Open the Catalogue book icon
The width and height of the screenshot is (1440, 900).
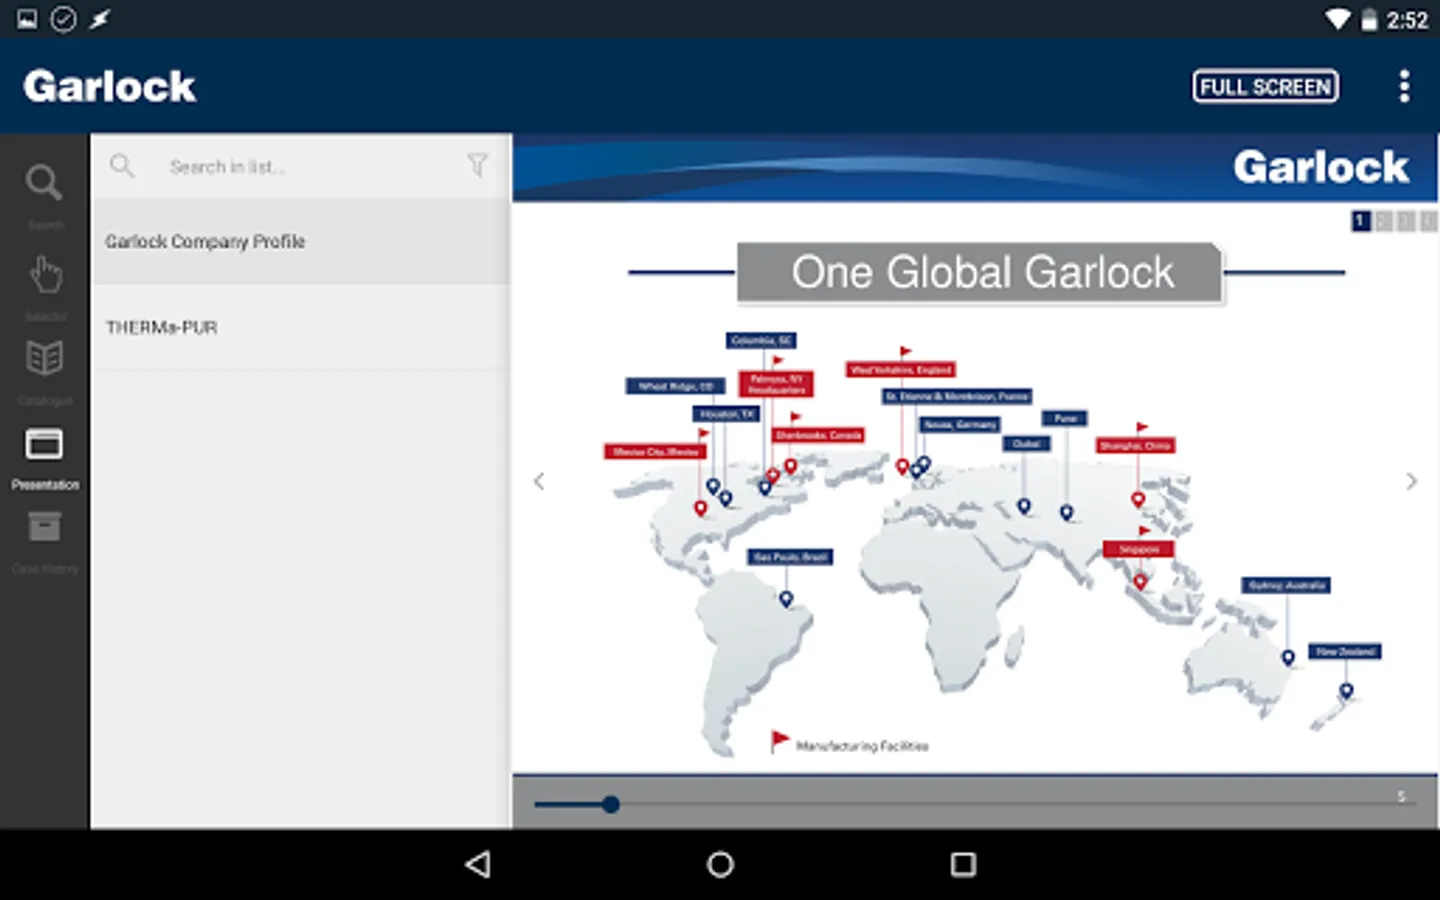[x=45, y=370]
